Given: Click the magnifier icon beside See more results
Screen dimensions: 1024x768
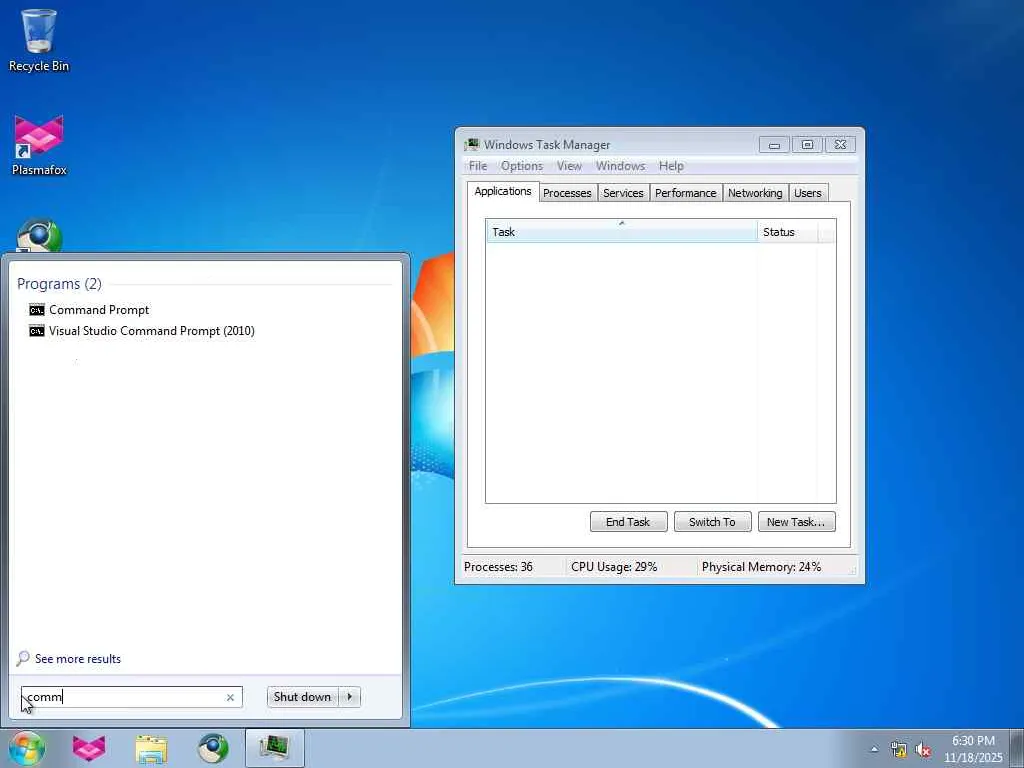Looking at the screenshot, I should (23, 658).
